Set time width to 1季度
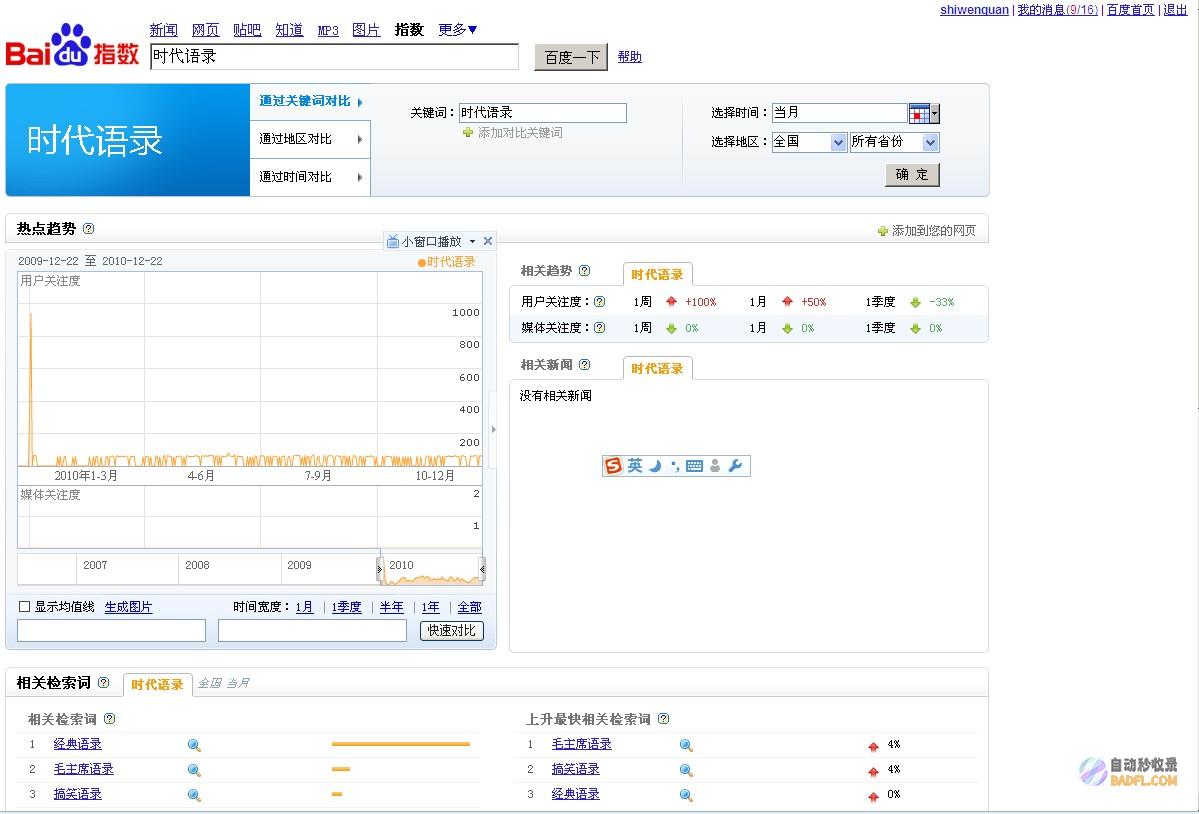Image resolution: width=1199 pixels, height=814 pixels. pyautogui.click(x=346, y=607)
